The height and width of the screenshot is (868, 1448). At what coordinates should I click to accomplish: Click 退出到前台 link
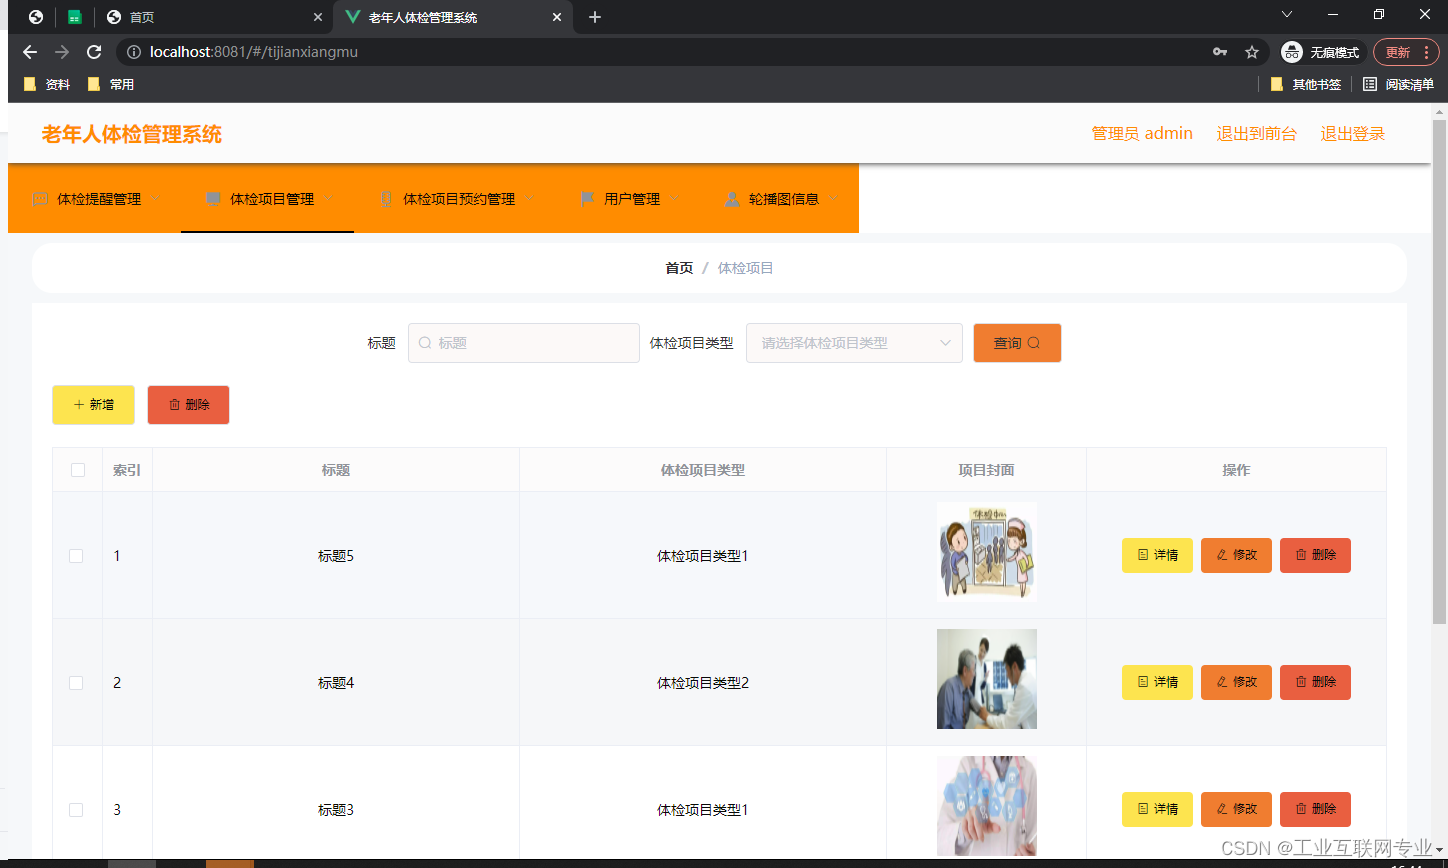(x=1256, y=134)
